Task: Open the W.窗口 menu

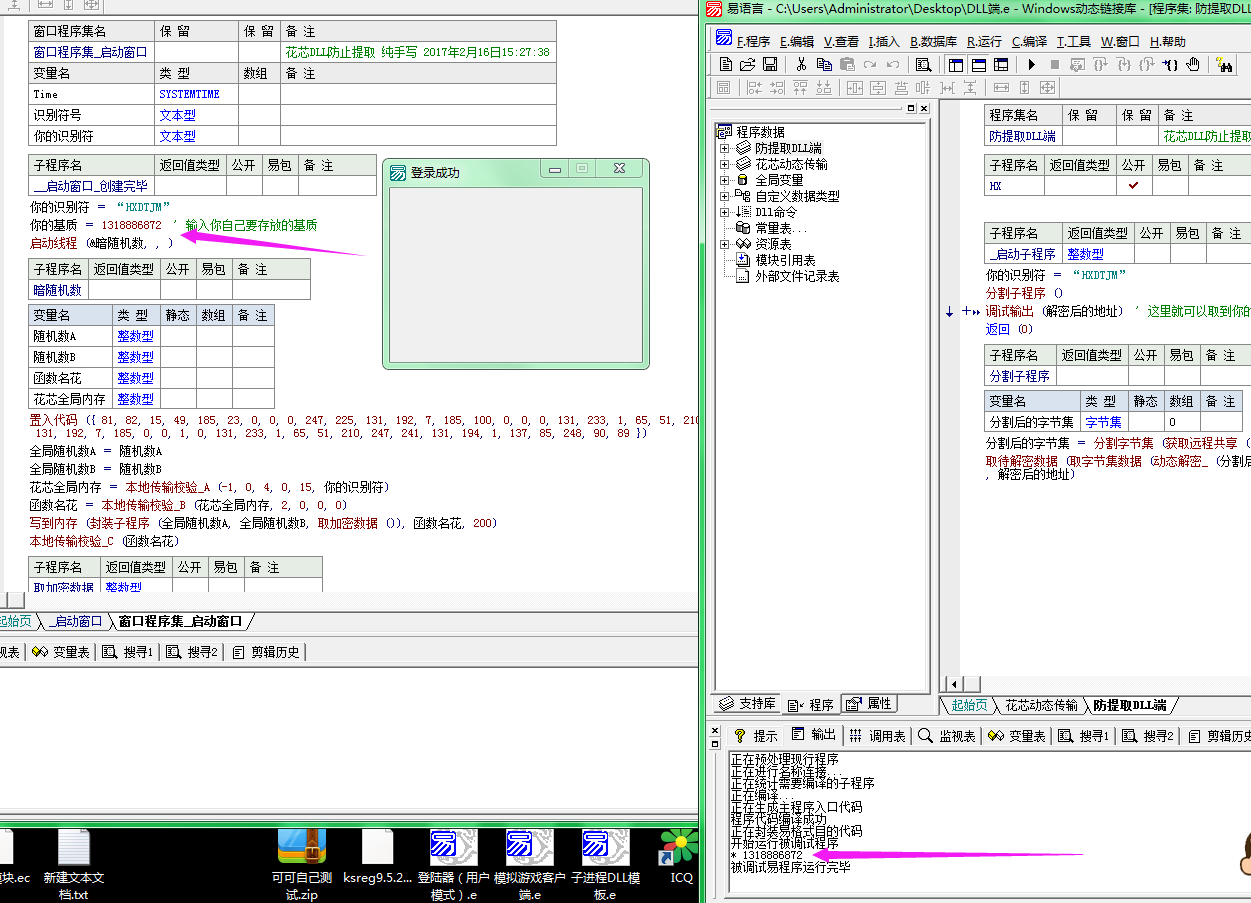Action: point(1120,41)
